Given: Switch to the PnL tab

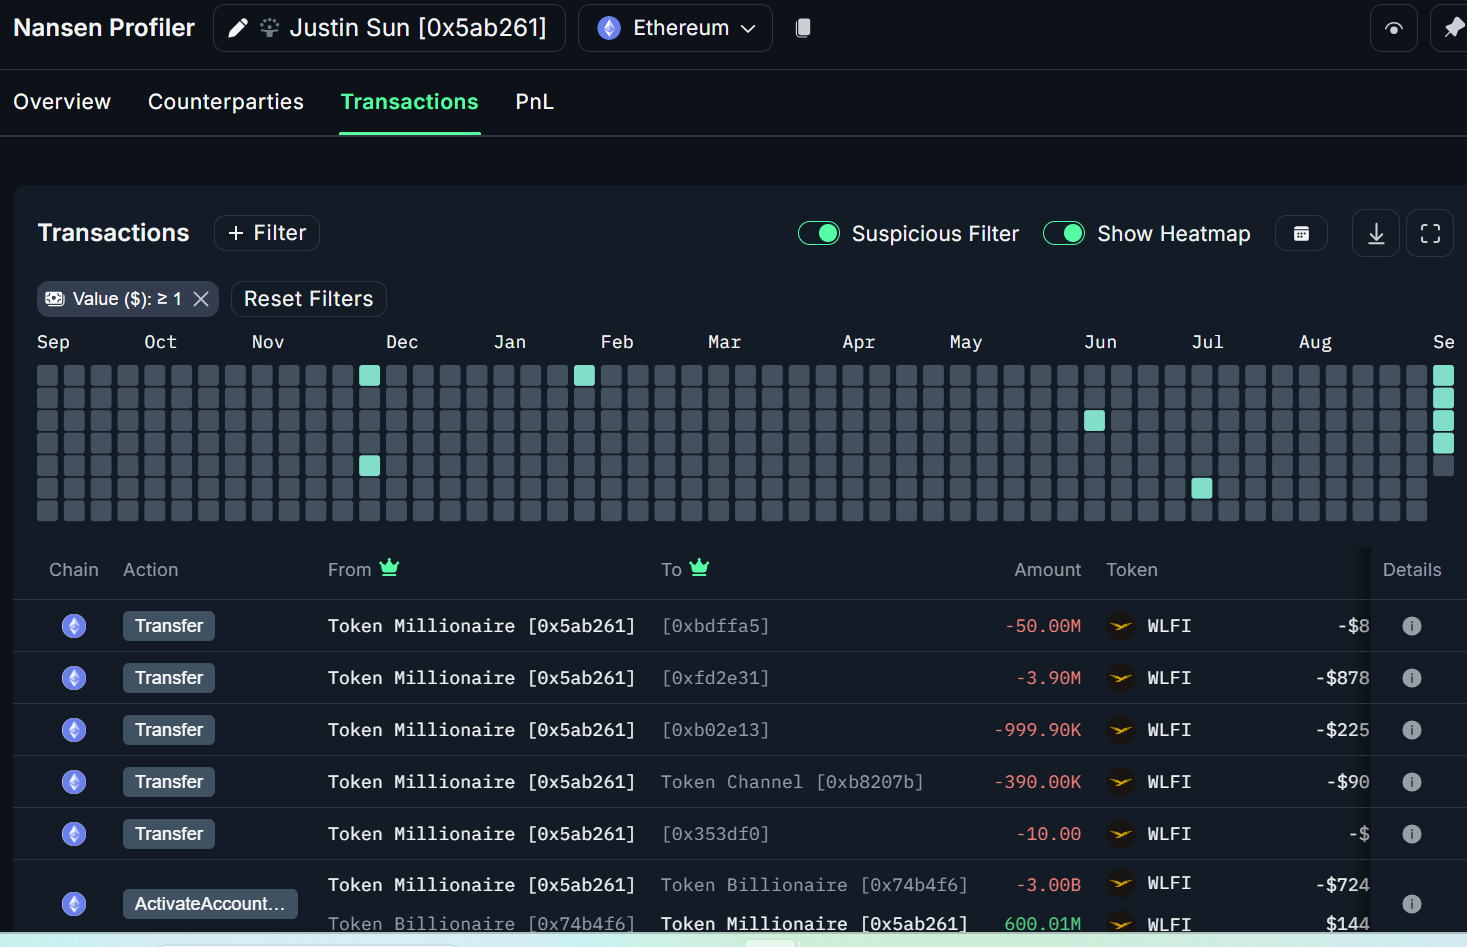Looking at the screenshot, I should (534, 101).
